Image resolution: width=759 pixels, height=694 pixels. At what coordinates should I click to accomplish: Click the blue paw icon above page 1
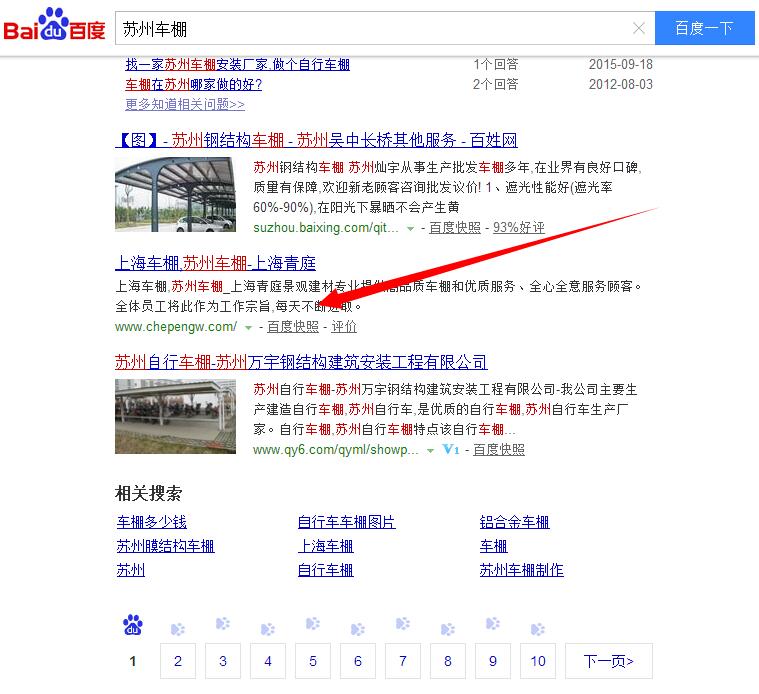pyautogui.click(x=133, y=625)
